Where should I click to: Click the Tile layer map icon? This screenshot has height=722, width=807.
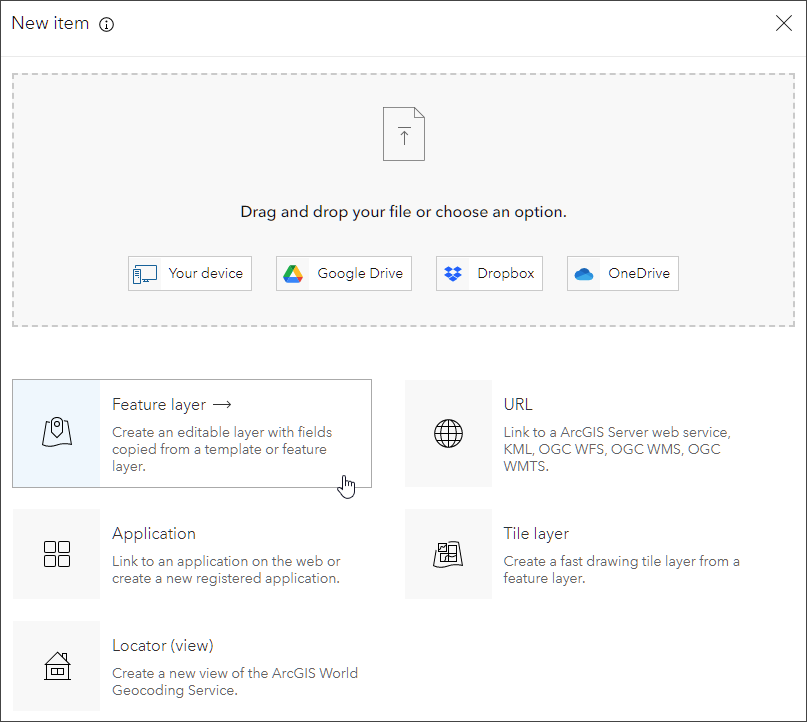pos(448,553)
